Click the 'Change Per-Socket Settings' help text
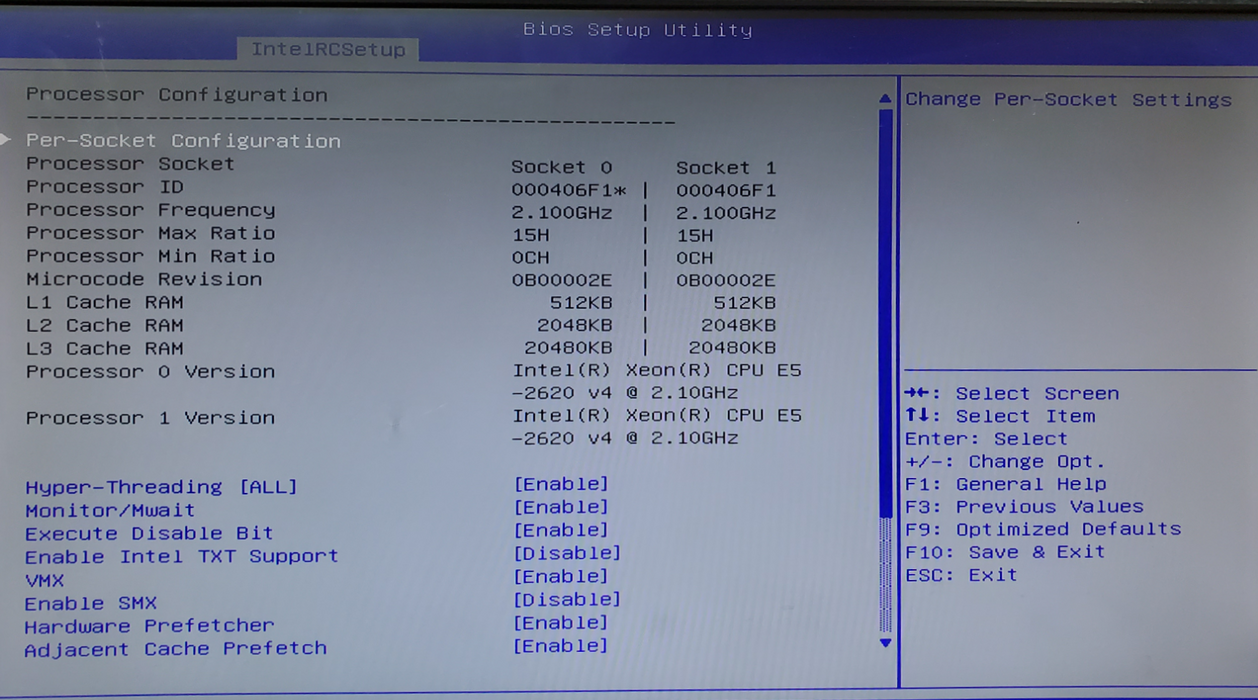The width and height of the screenshot is (1258, 700). [1068, 100]
